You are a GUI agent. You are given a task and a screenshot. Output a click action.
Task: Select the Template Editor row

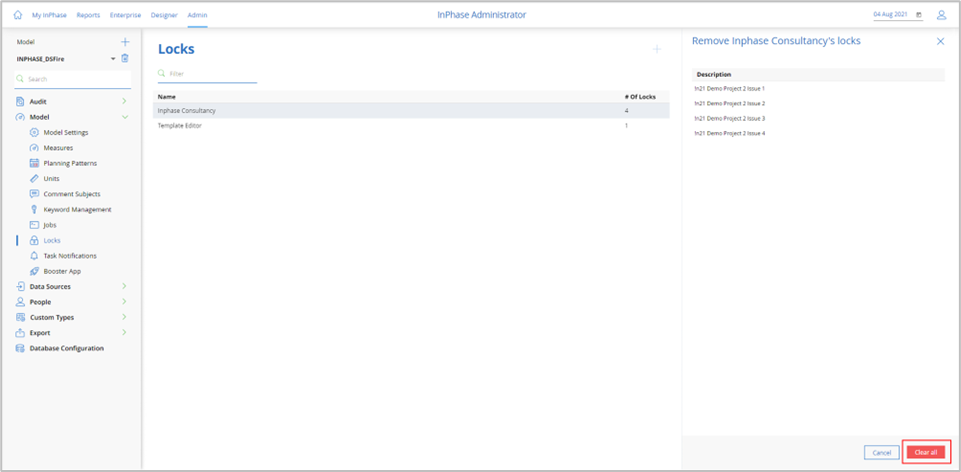(411, 125)
